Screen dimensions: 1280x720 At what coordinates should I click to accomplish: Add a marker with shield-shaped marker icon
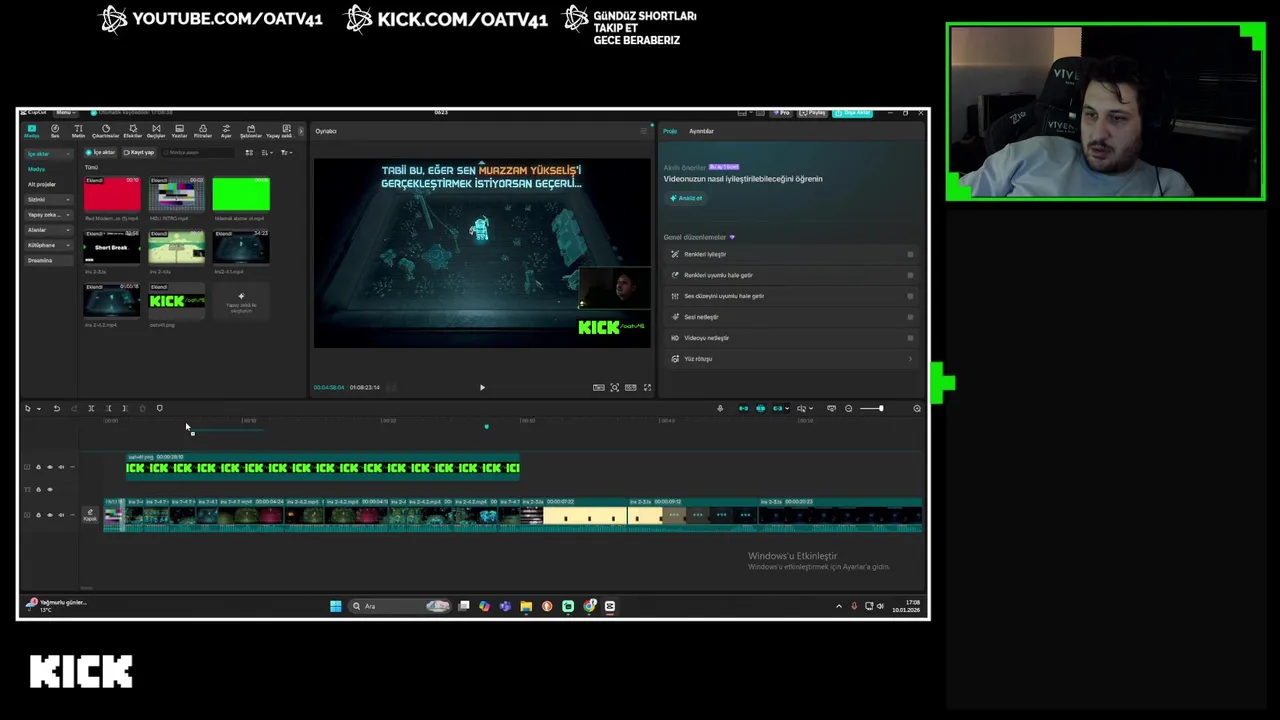[x=160, y=408]
